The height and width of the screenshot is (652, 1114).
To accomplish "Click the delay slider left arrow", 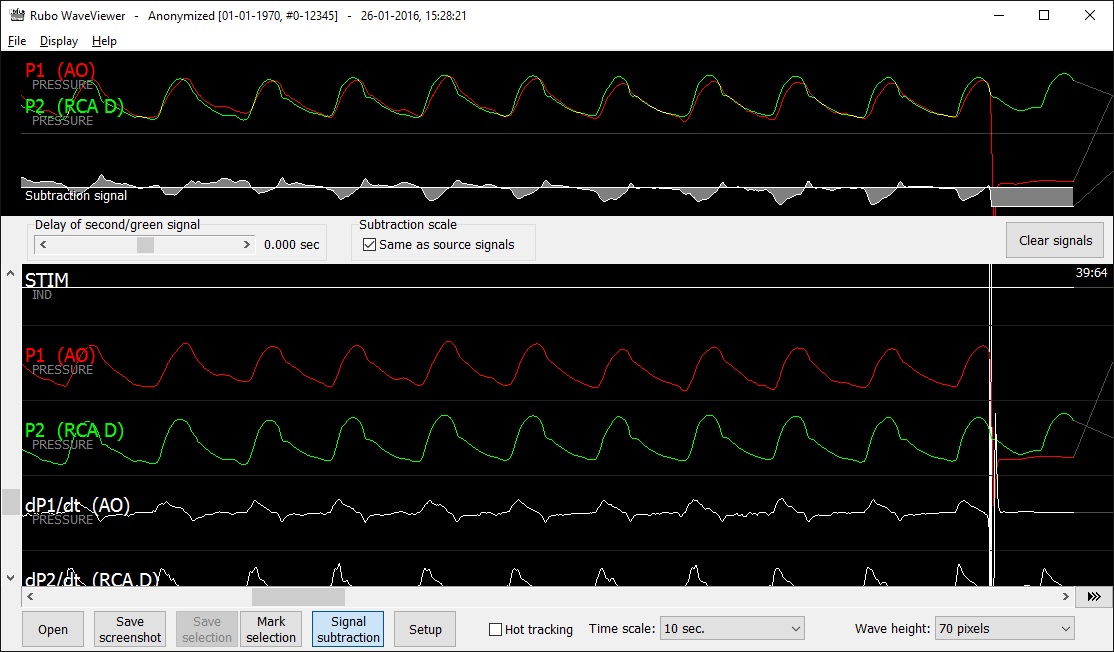I will coord(43,244).
